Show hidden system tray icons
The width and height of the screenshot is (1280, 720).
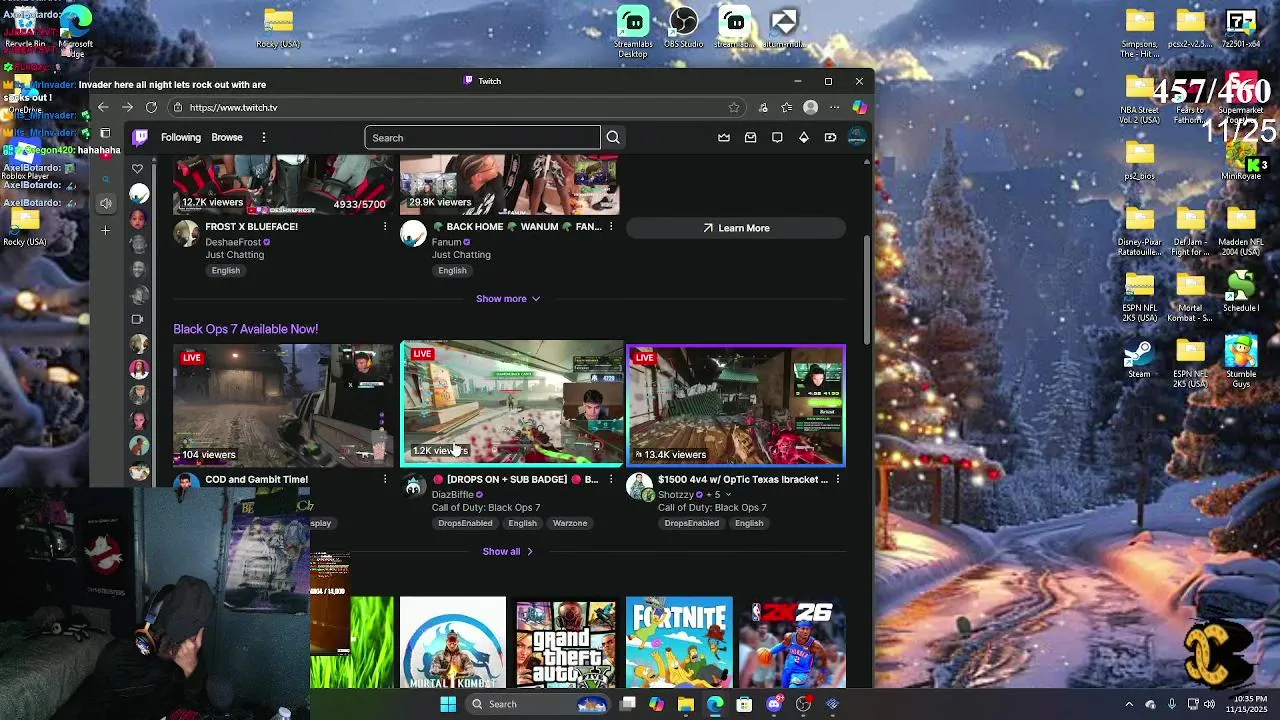click(x=1129, y=704)
